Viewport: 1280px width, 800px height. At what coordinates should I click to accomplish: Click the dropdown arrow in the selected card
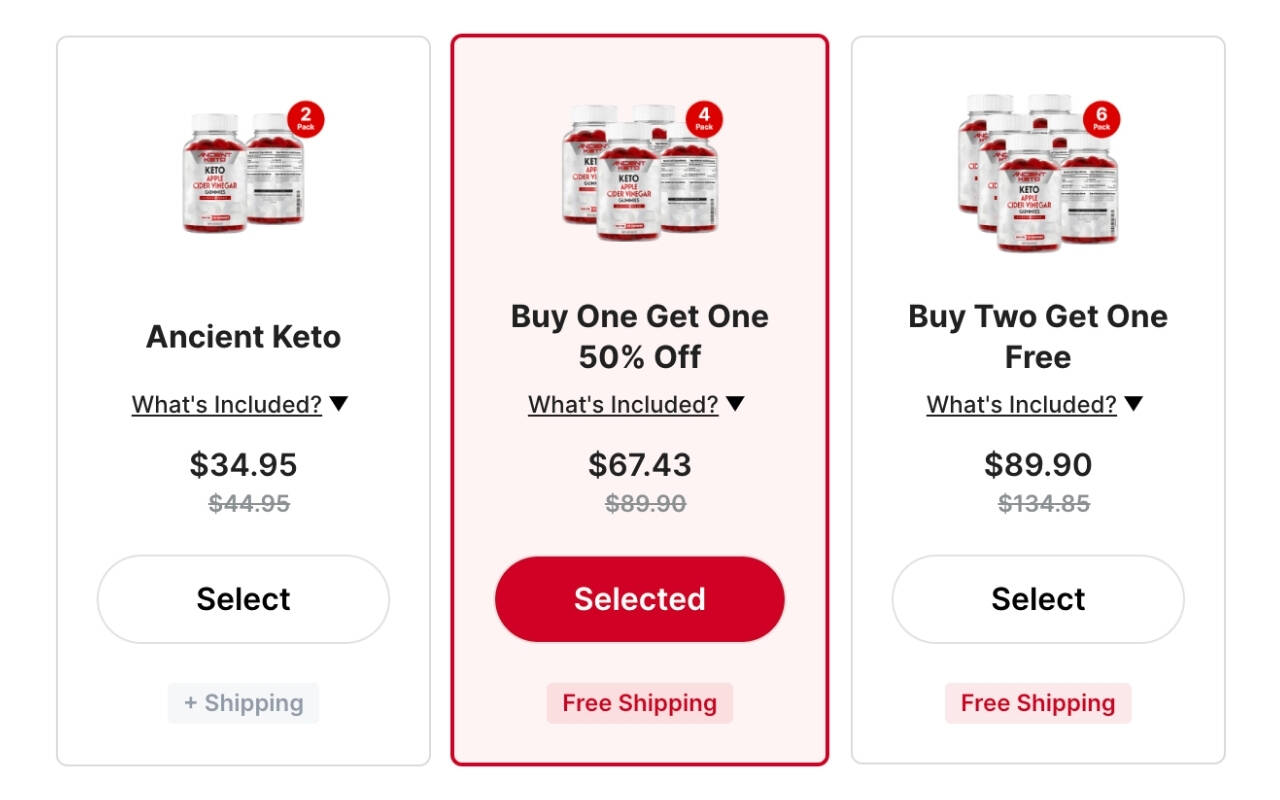735,404
